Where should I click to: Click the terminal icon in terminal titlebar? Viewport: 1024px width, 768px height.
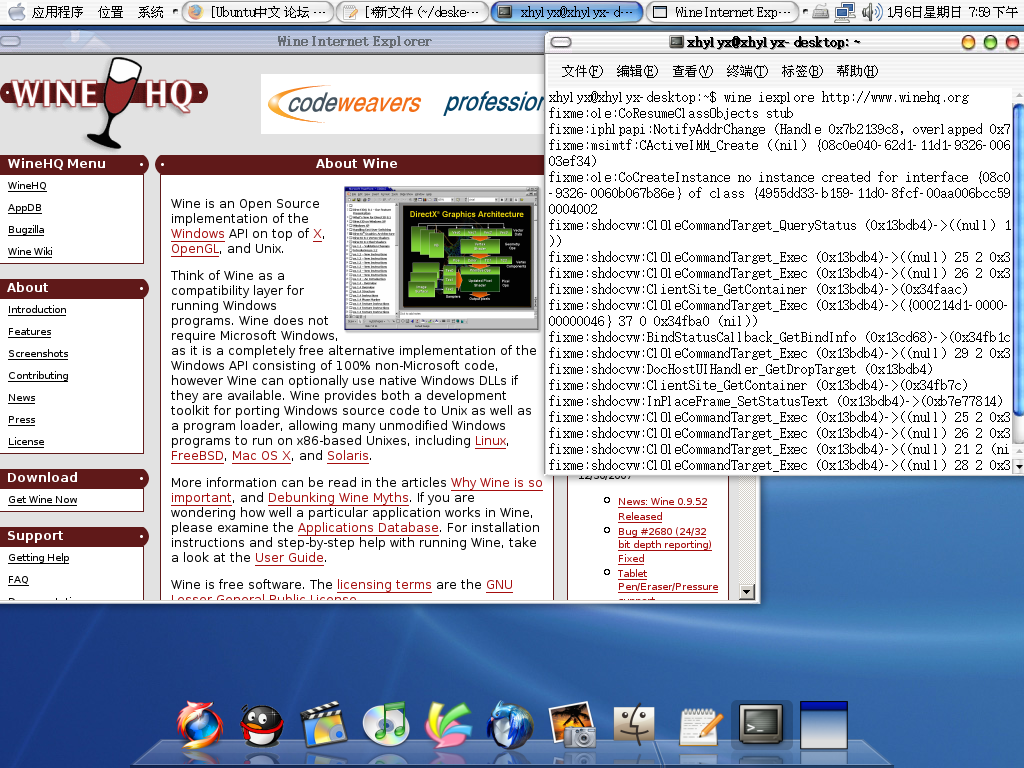[677, 42]
